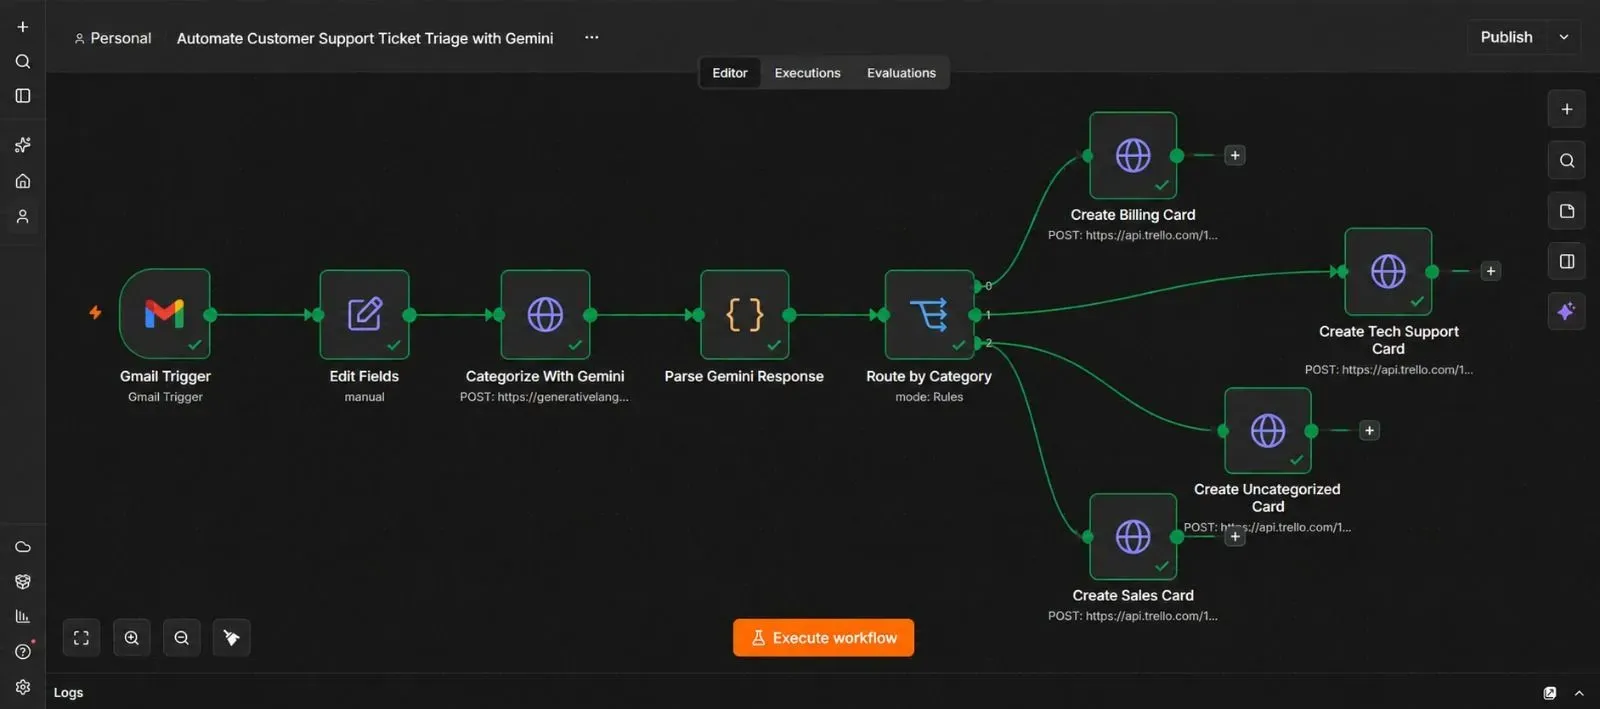1600x709 pixels.
Task: Open the Personal project link
Action: tap(113, 38)
